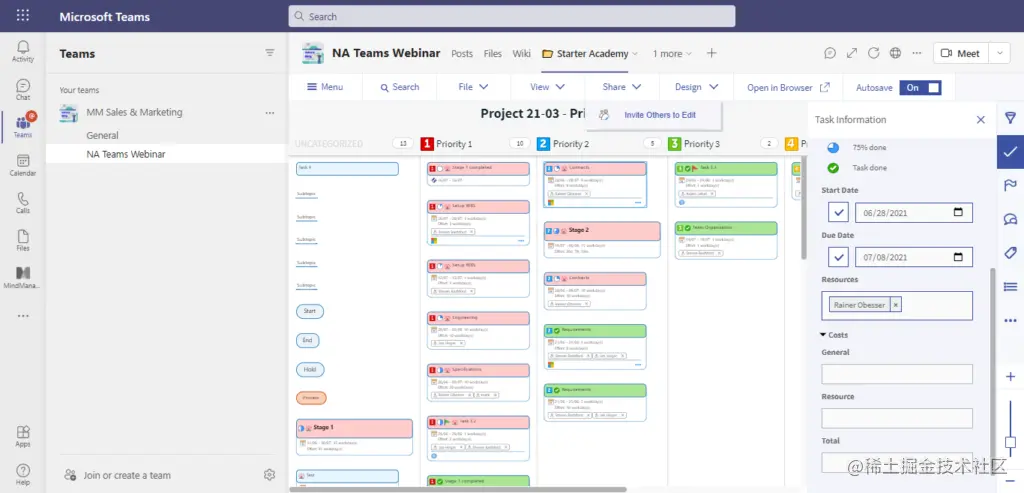Zoom in with the plus icon
1024x493 pixels.
[x=1010, y=377]
